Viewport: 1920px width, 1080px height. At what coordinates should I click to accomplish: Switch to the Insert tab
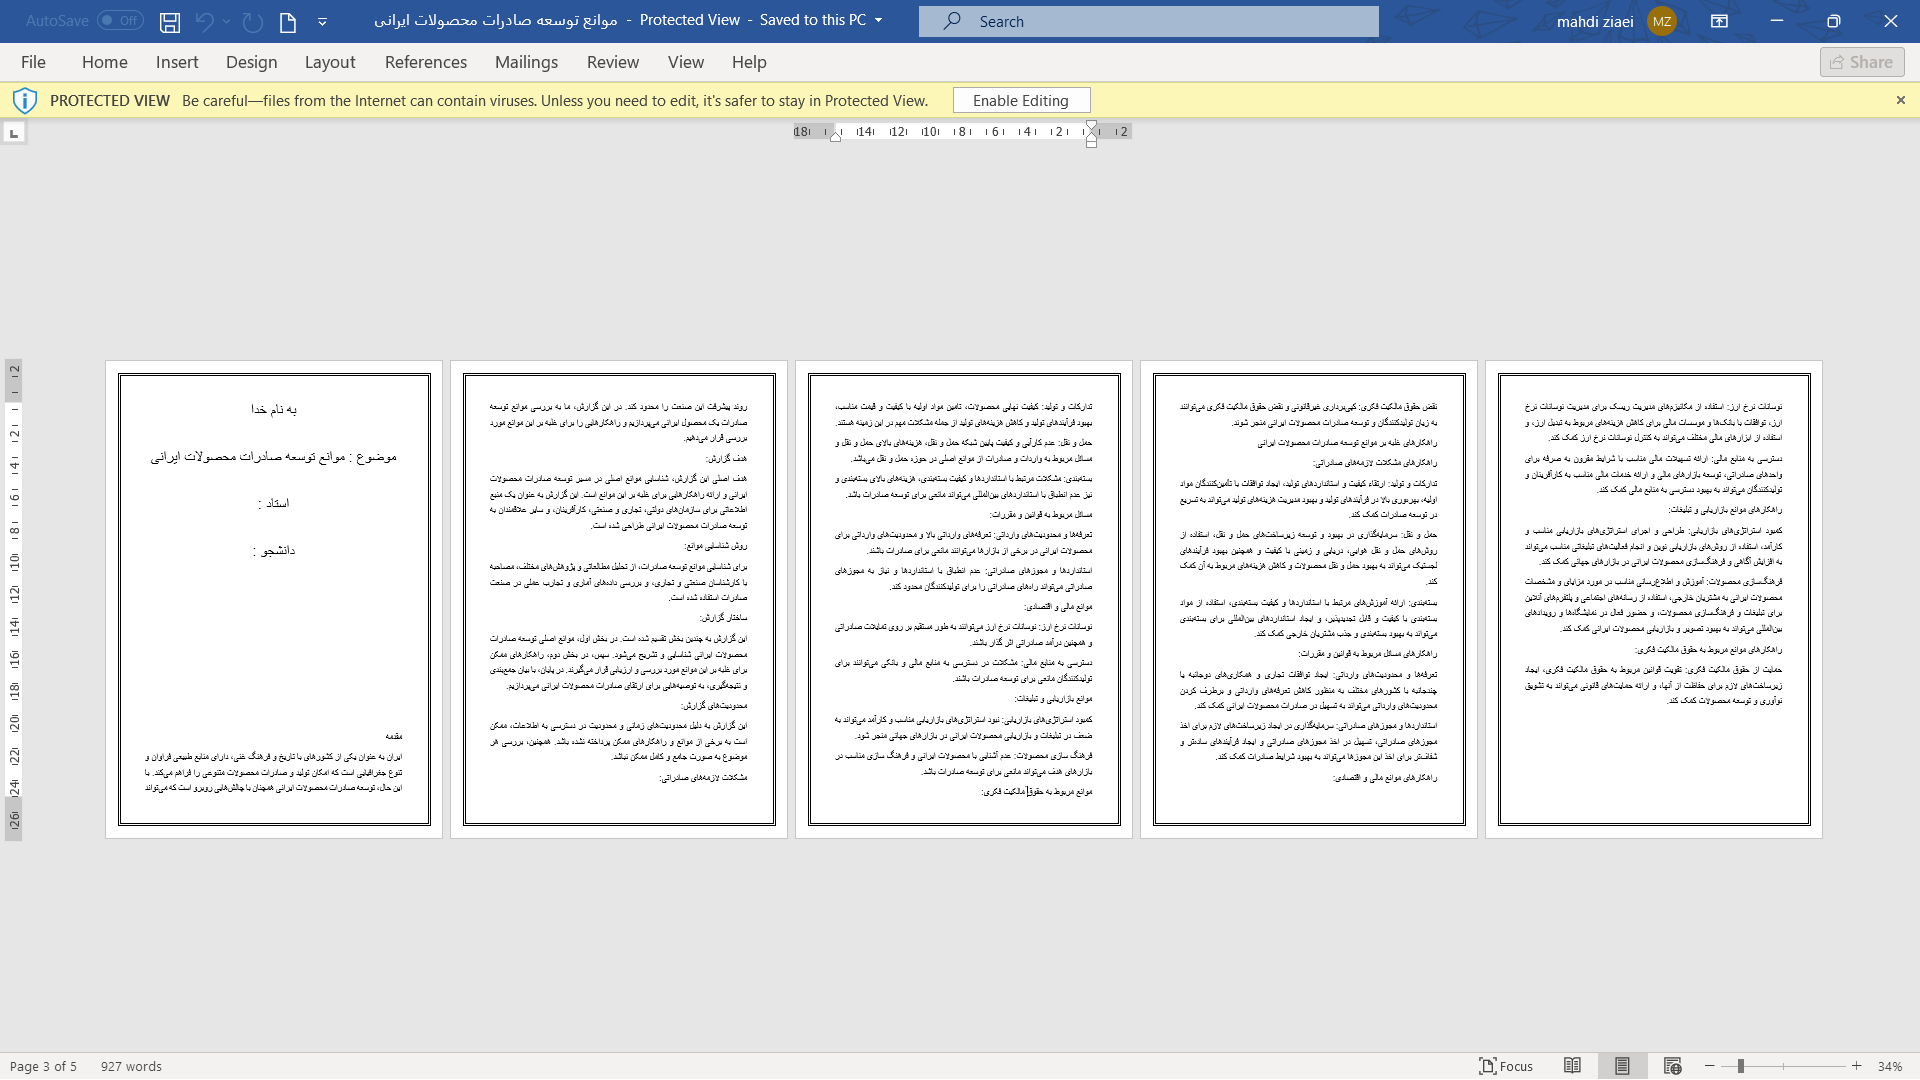(177, 62)
